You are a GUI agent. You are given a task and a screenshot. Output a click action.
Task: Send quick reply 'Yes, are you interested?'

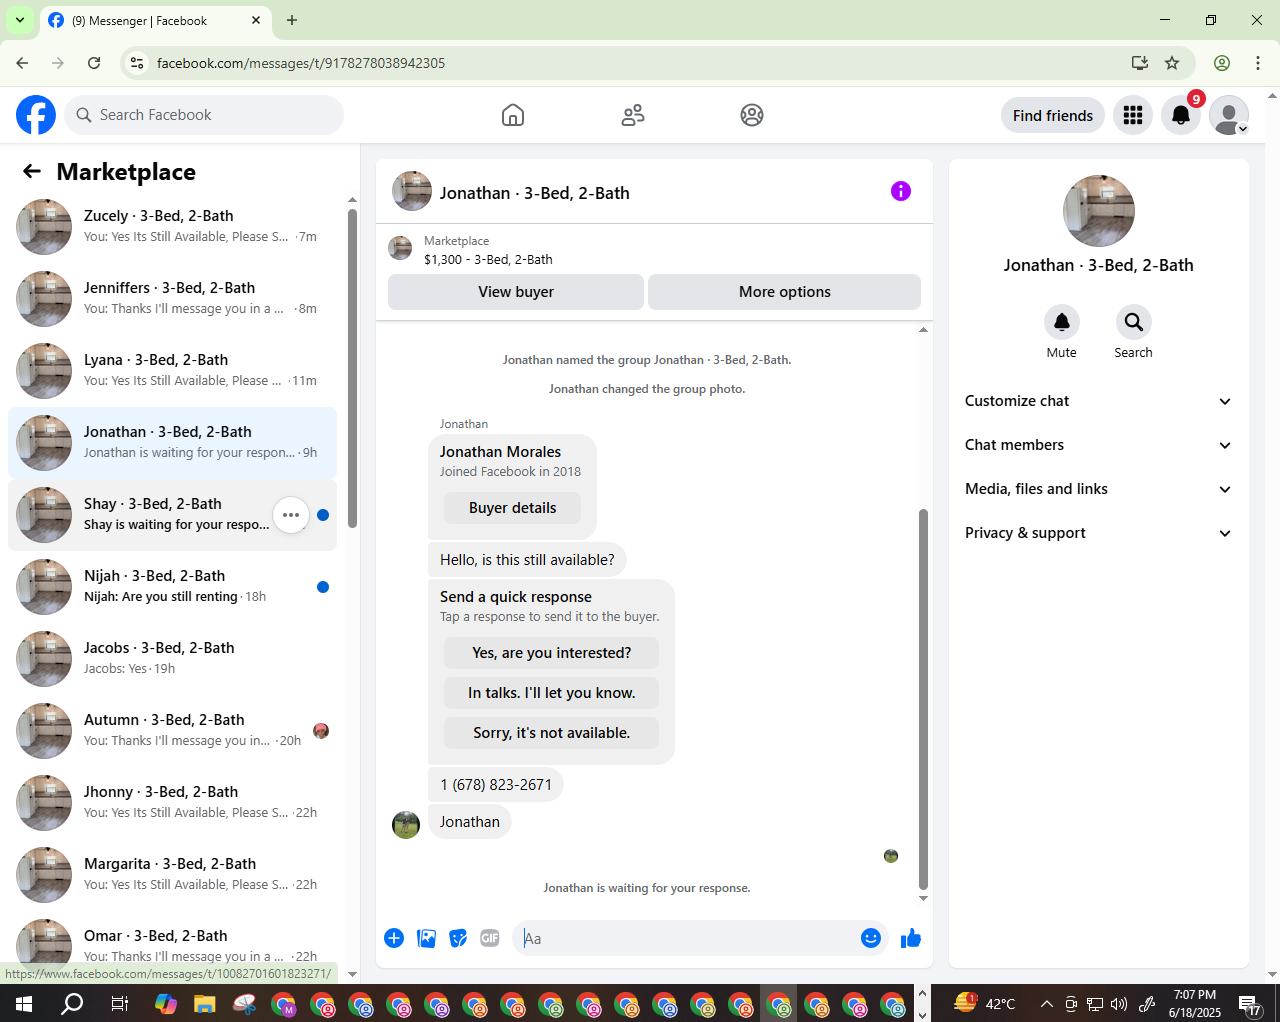[552, 653]
